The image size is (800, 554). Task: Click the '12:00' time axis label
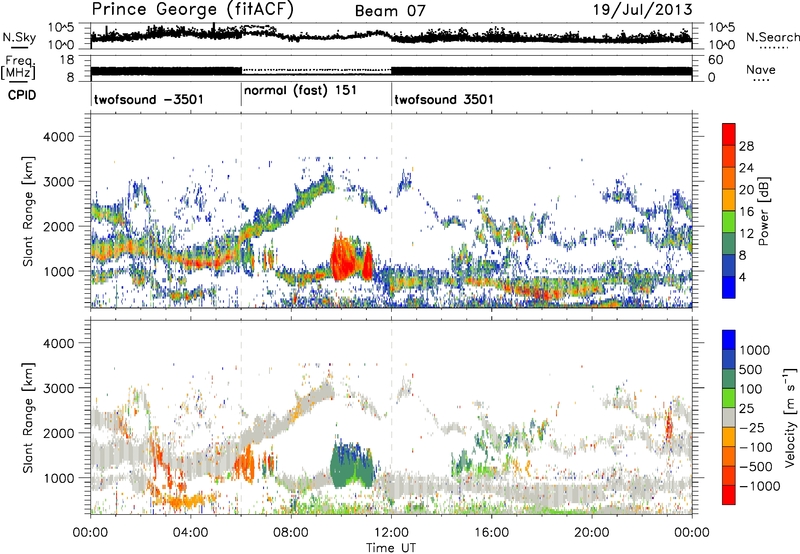pos(391,532)
